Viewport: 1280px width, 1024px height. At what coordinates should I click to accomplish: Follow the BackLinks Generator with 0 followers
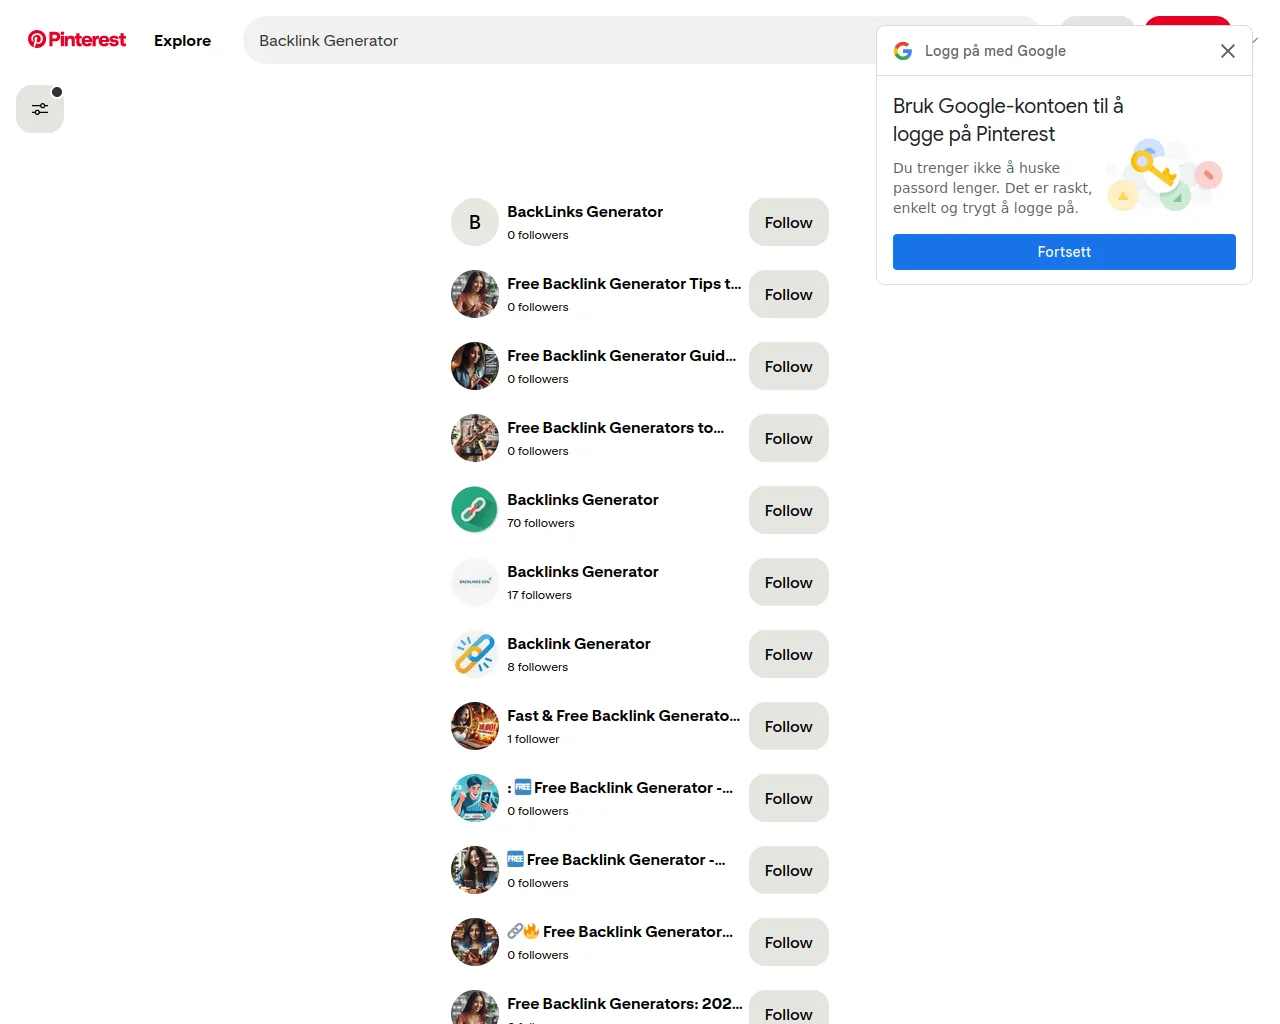pyautogui.click(x=788, y=223)
